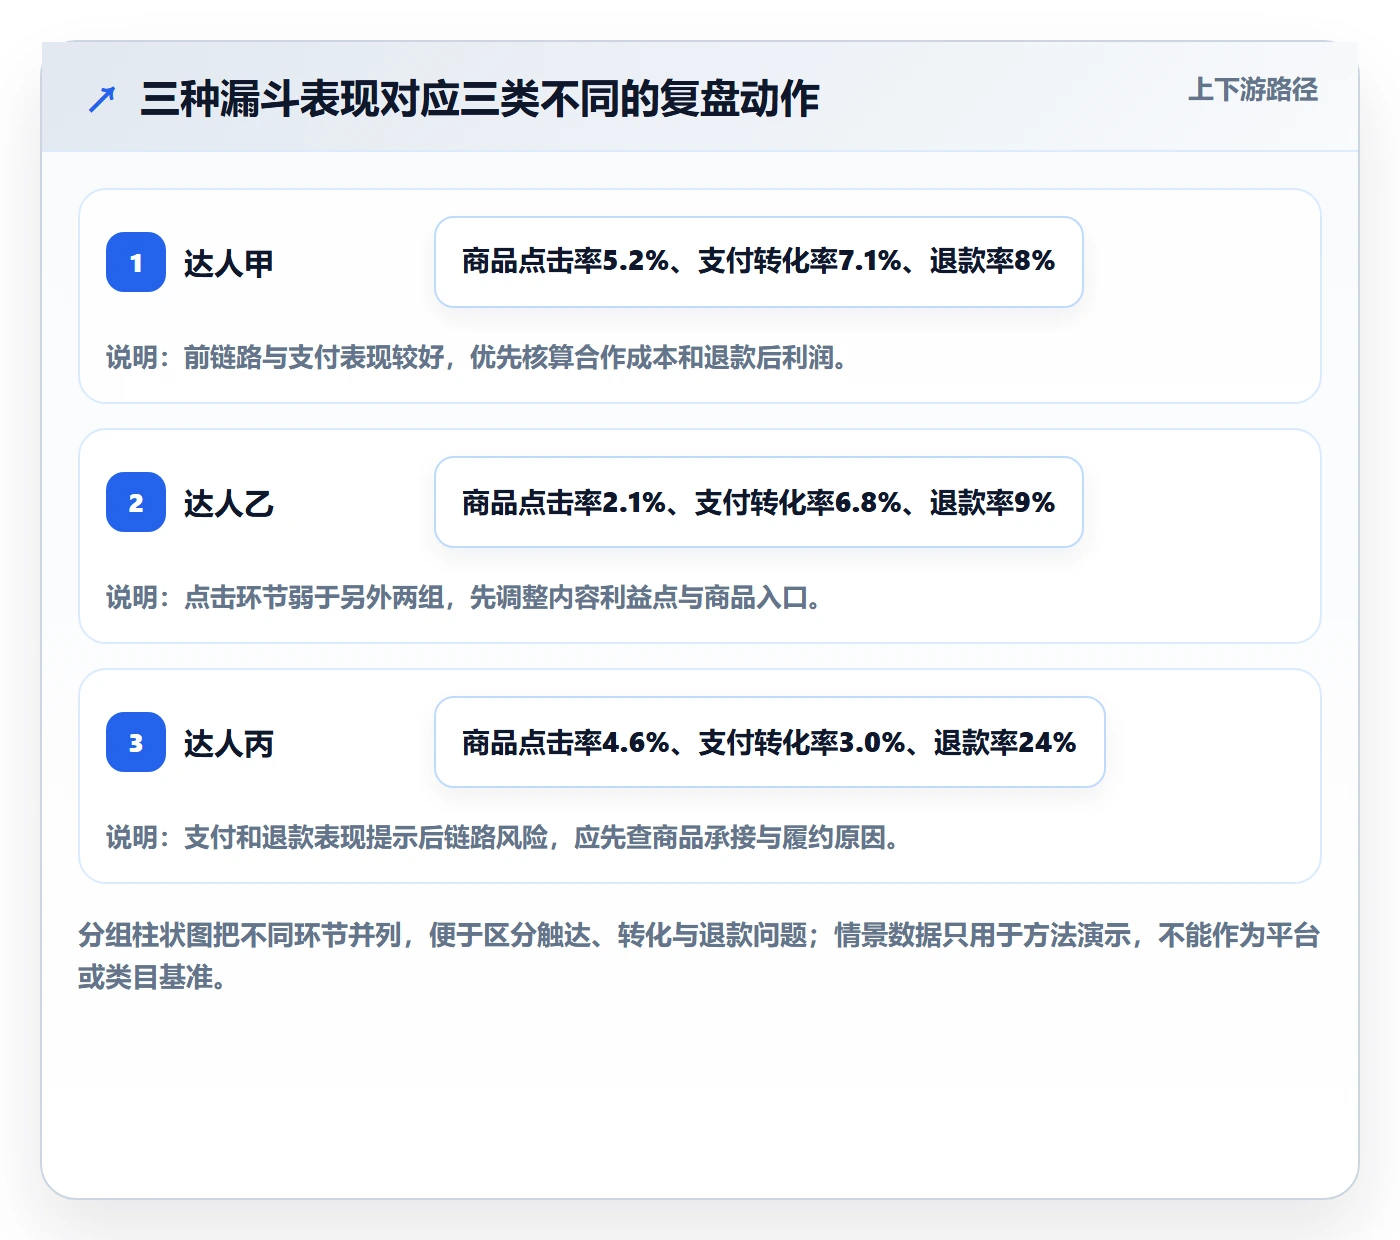
Task: Click the heading 三种漏斗表现对应三类不同的复盘动作
Action: point(480,99)
